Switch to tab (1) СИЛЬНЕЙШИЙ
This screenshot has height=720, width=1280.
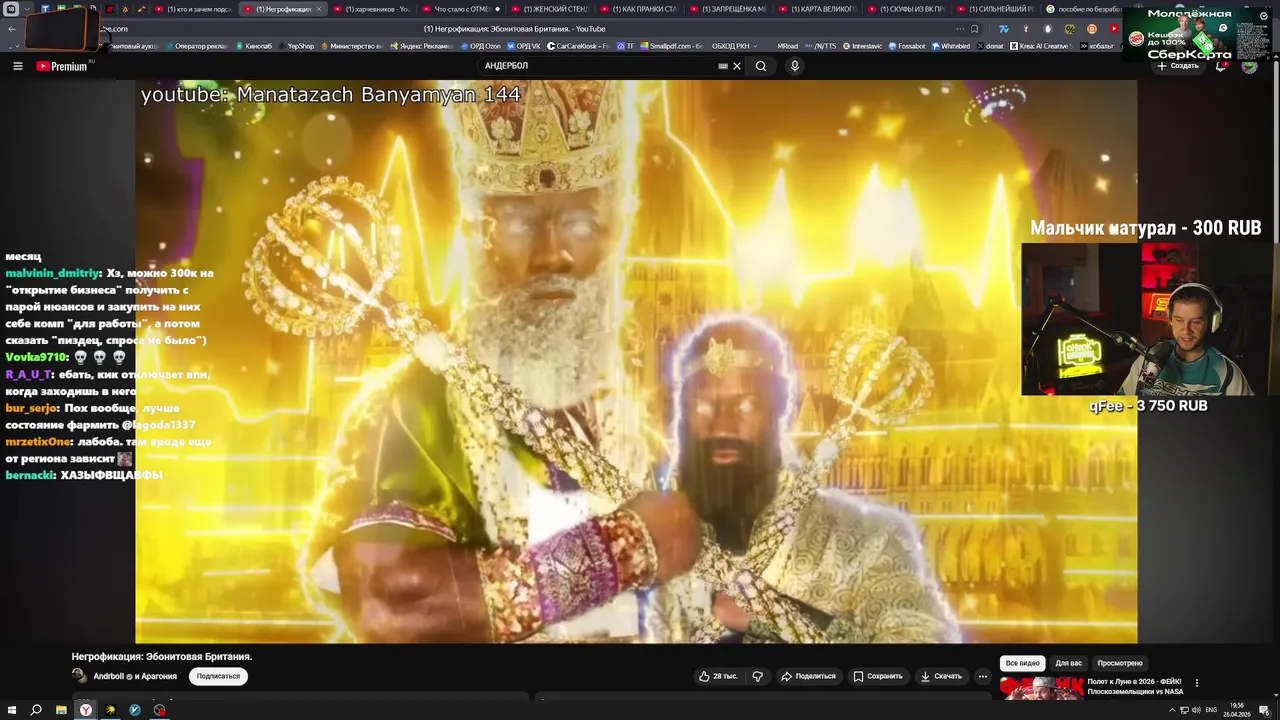click(997, 9)
